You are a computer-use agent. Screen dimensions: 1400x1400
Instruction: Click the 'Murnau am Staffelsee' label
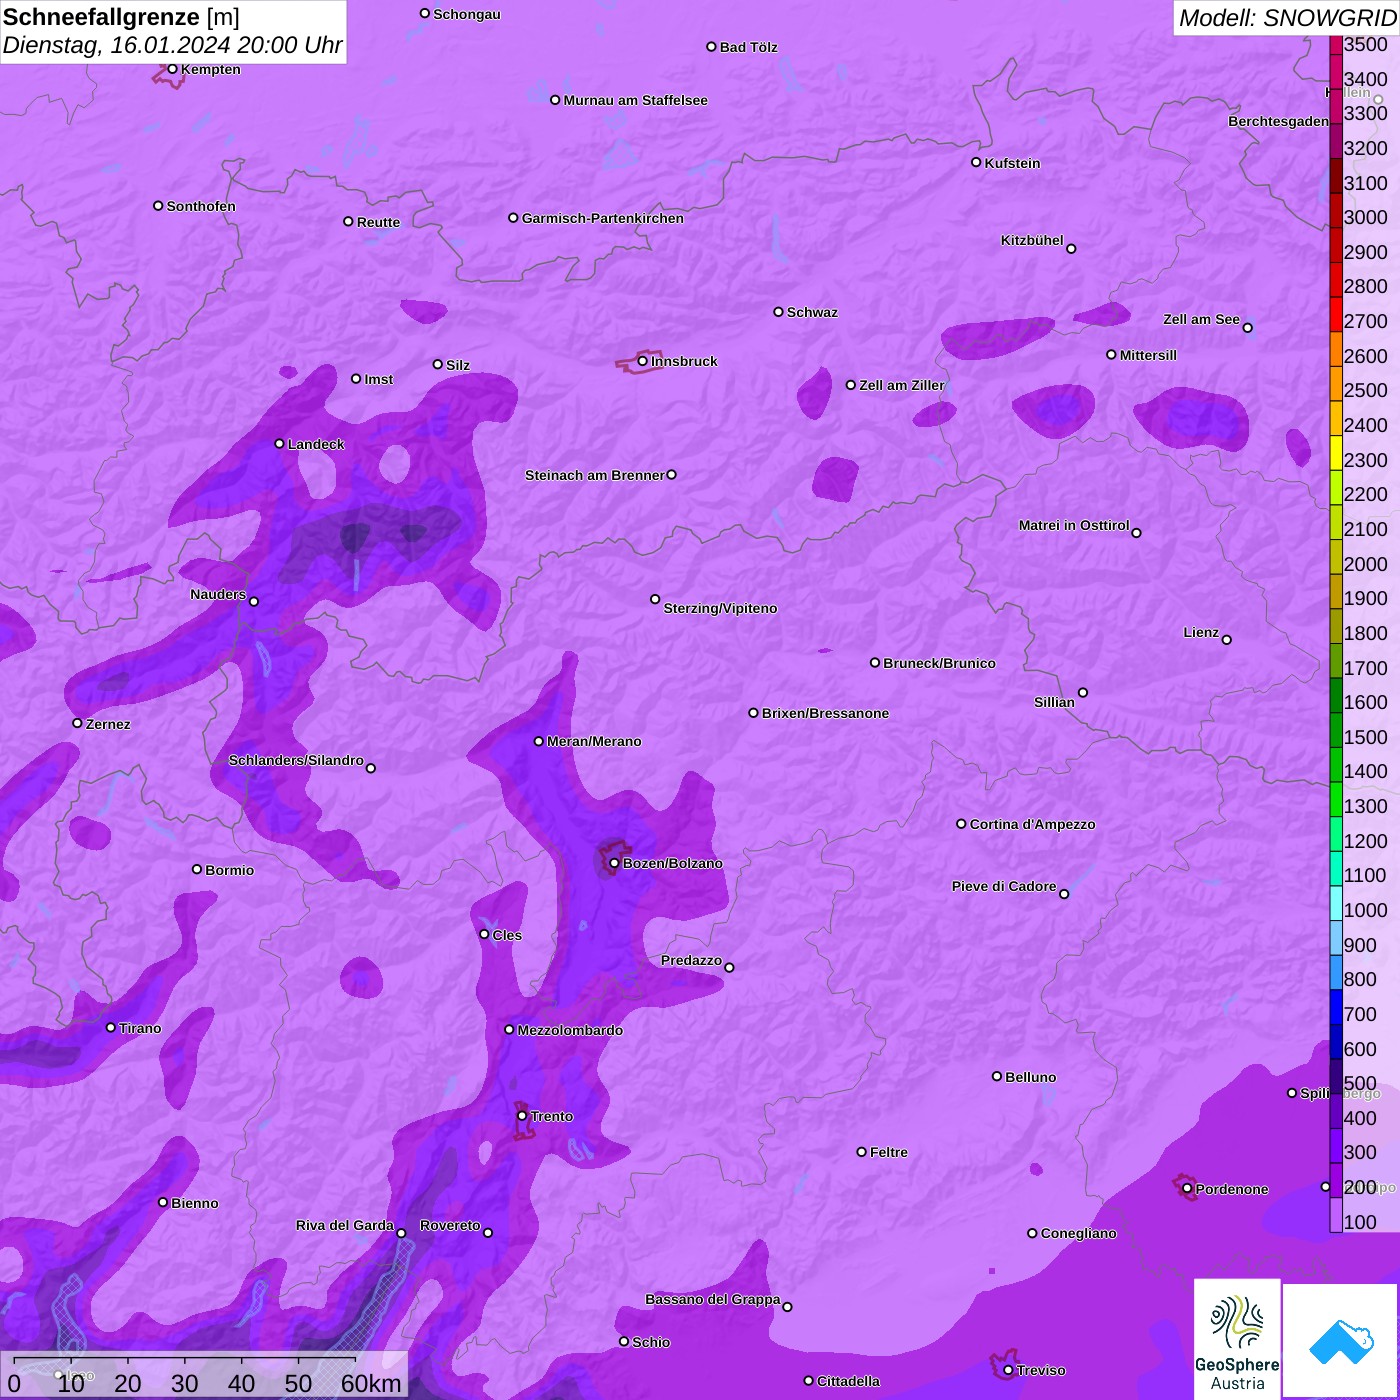point(635,100)
